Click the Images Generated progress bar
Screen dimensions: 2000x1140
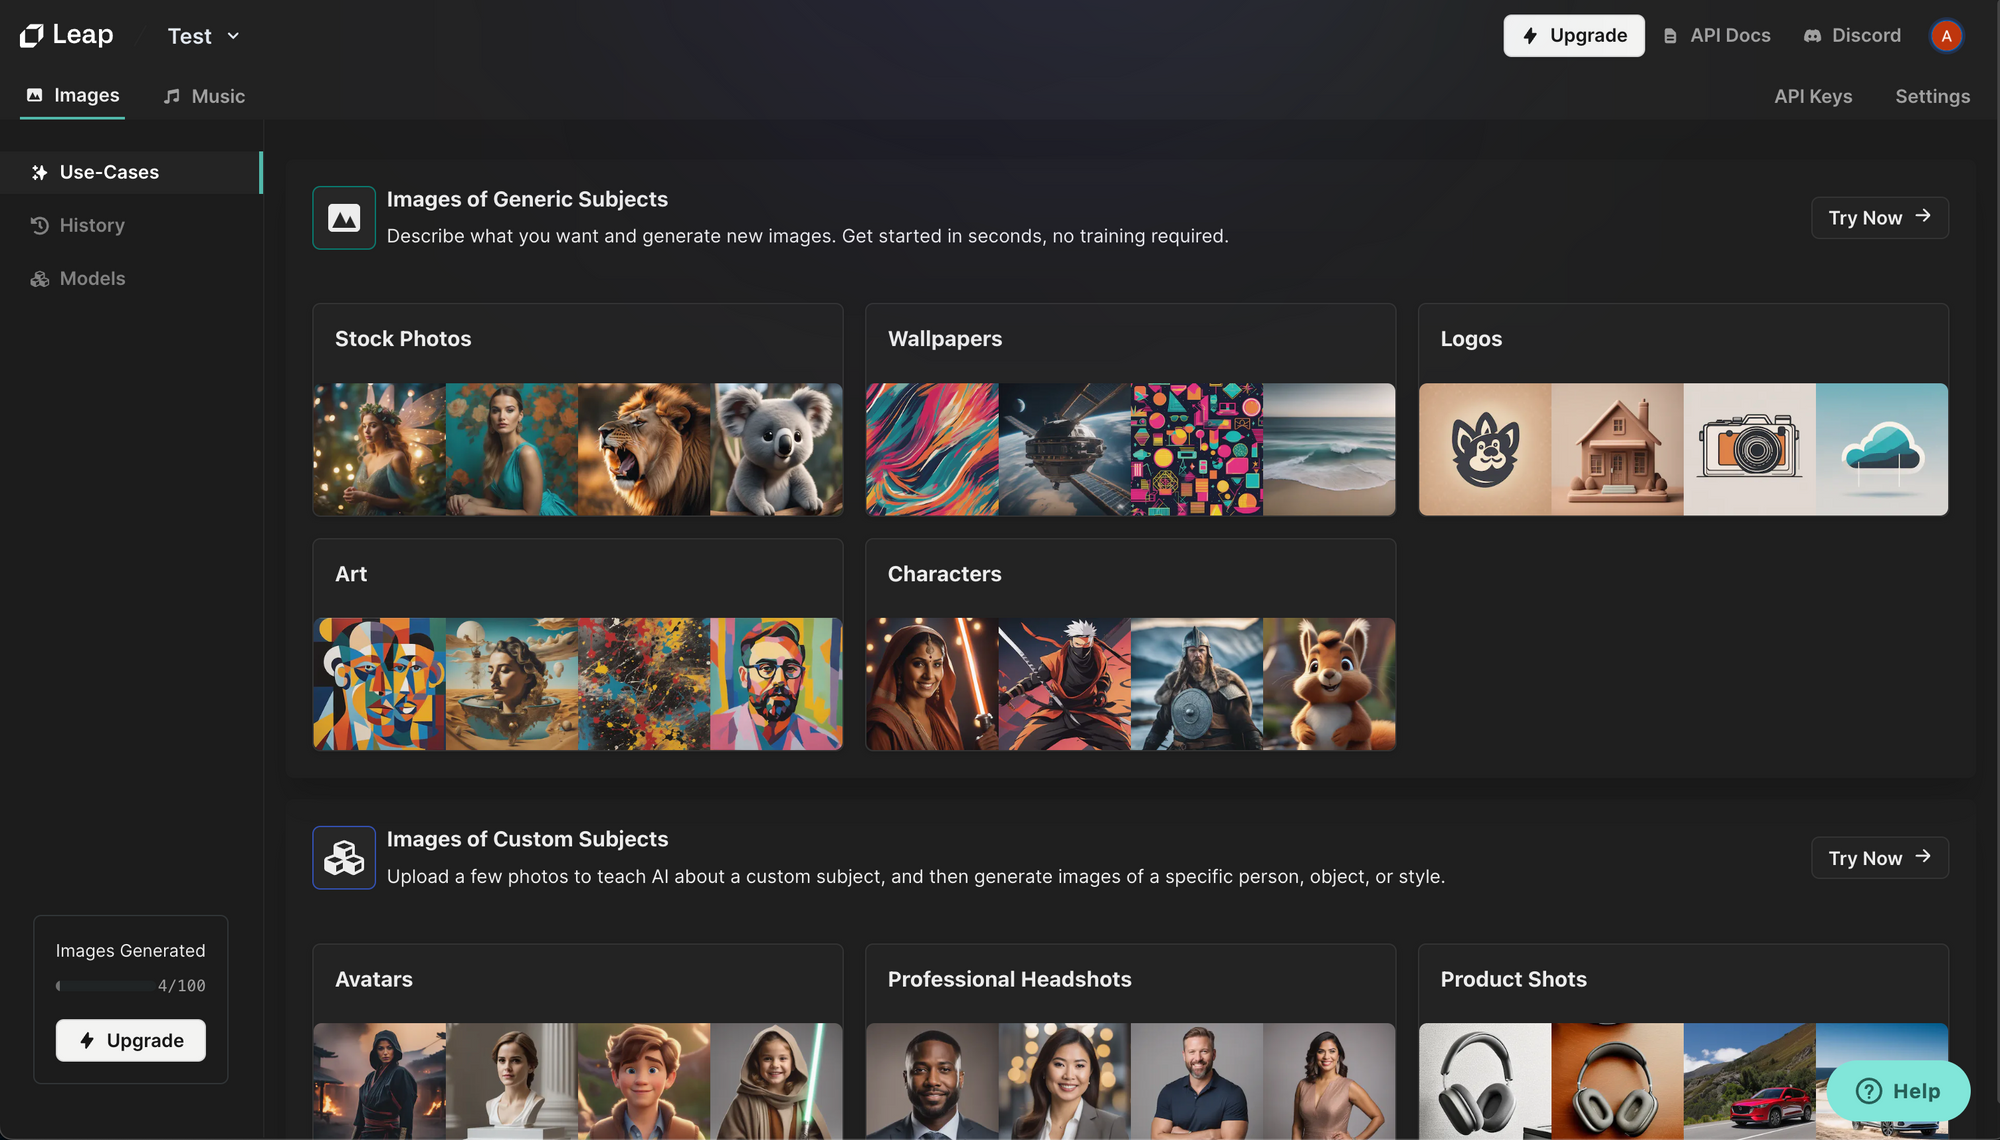pos(105,986)
